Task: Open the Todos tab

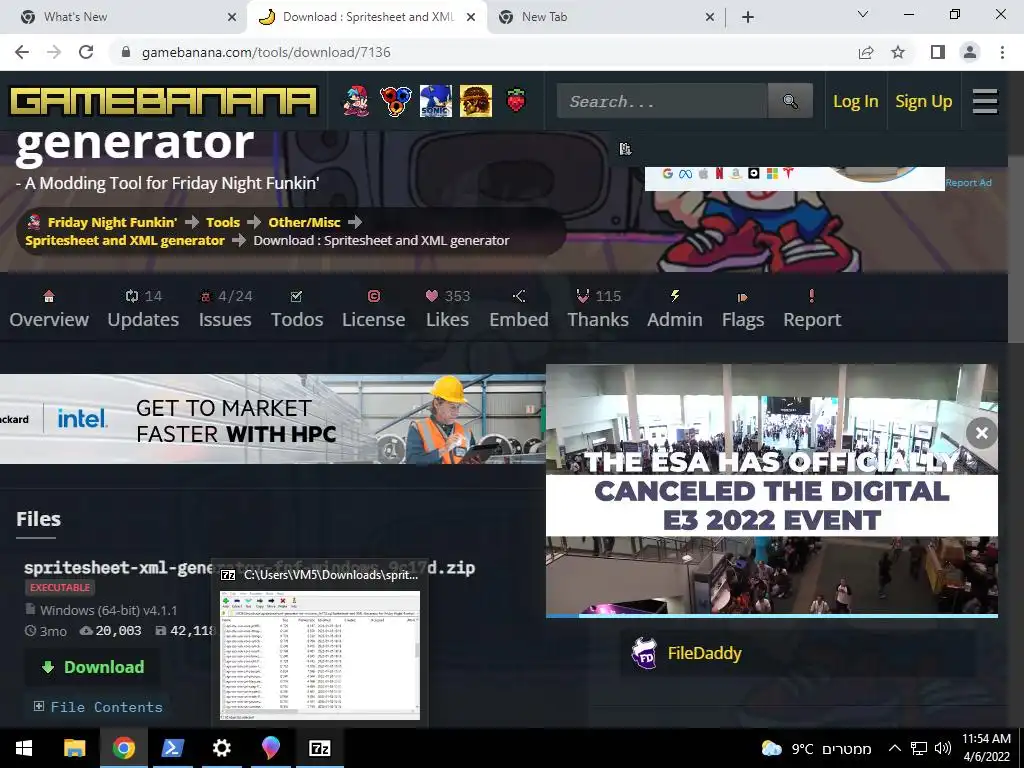Action: pyautogui.click(x=297, y=310)
